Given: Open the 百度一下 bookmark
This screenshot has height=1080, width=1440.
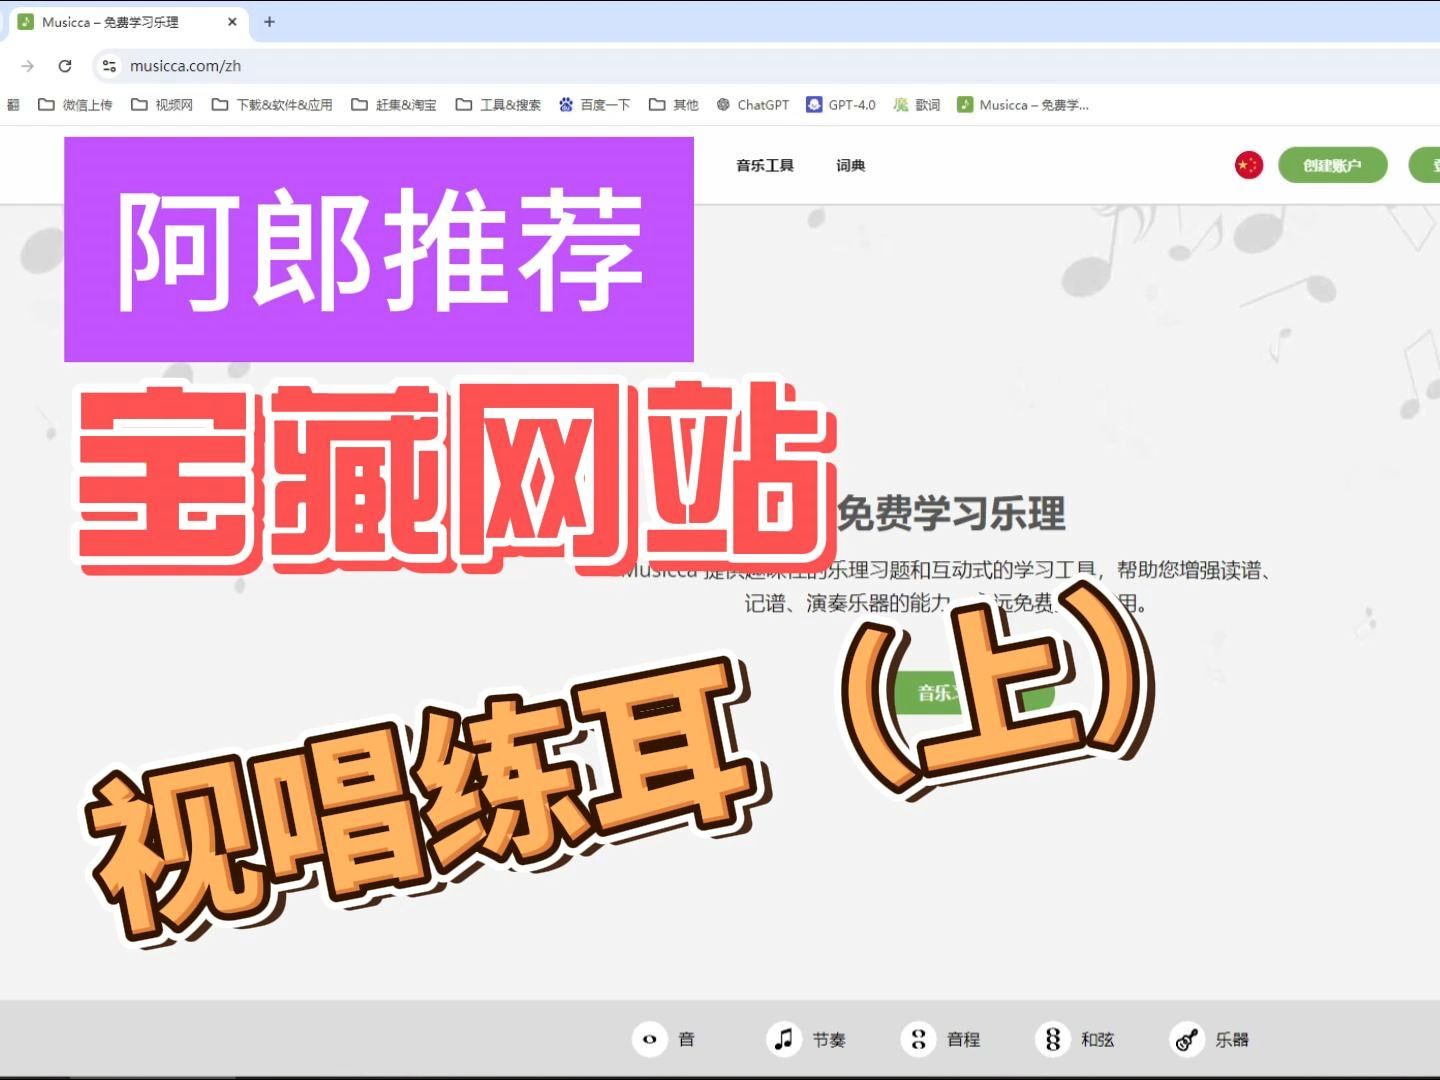Looking at the screenshot, I should point(595,104).
